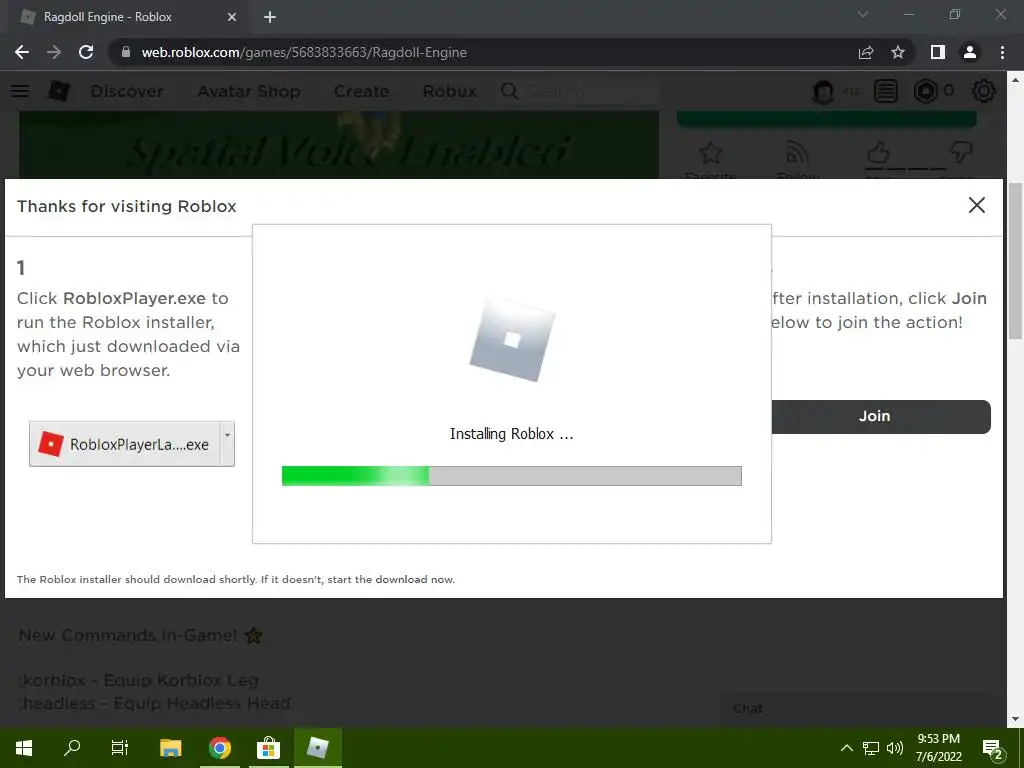Share this page from the address bar
The width and height of the screenshot is (1024, 768).
[866, 52]
